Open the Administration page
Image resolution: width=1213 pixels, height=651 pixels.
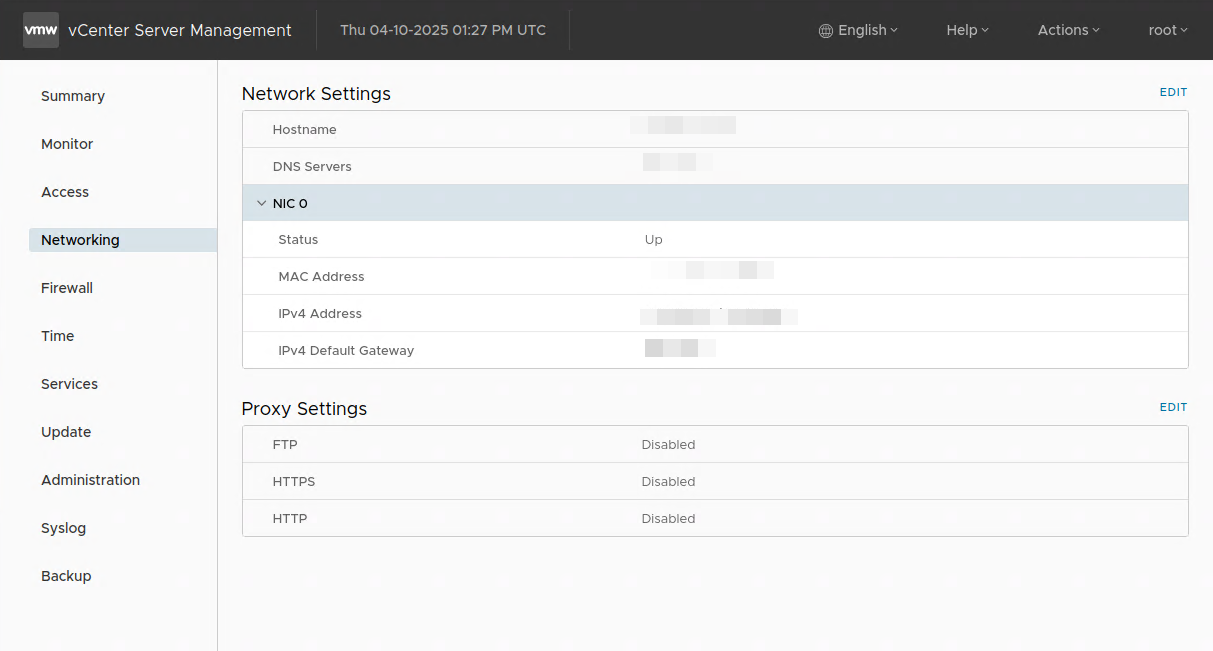coord(90,480)
